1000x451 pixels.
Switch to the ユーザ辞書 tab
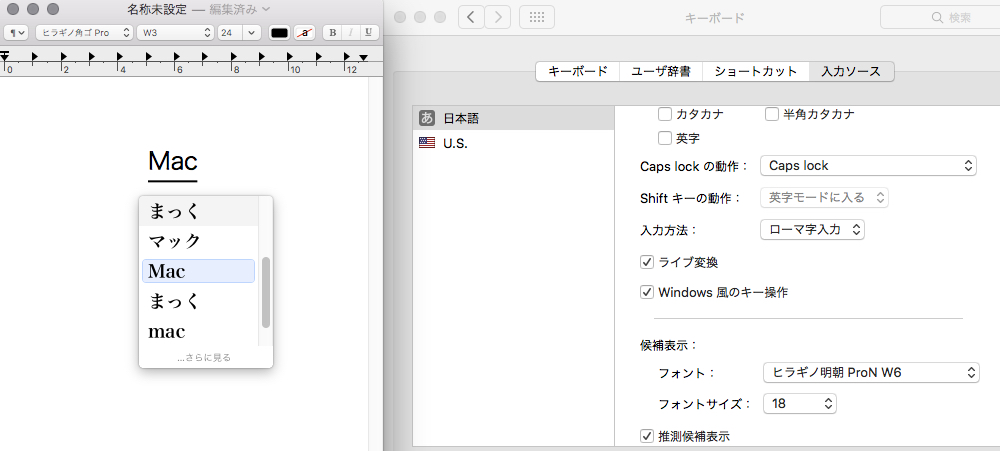(661, 71)
